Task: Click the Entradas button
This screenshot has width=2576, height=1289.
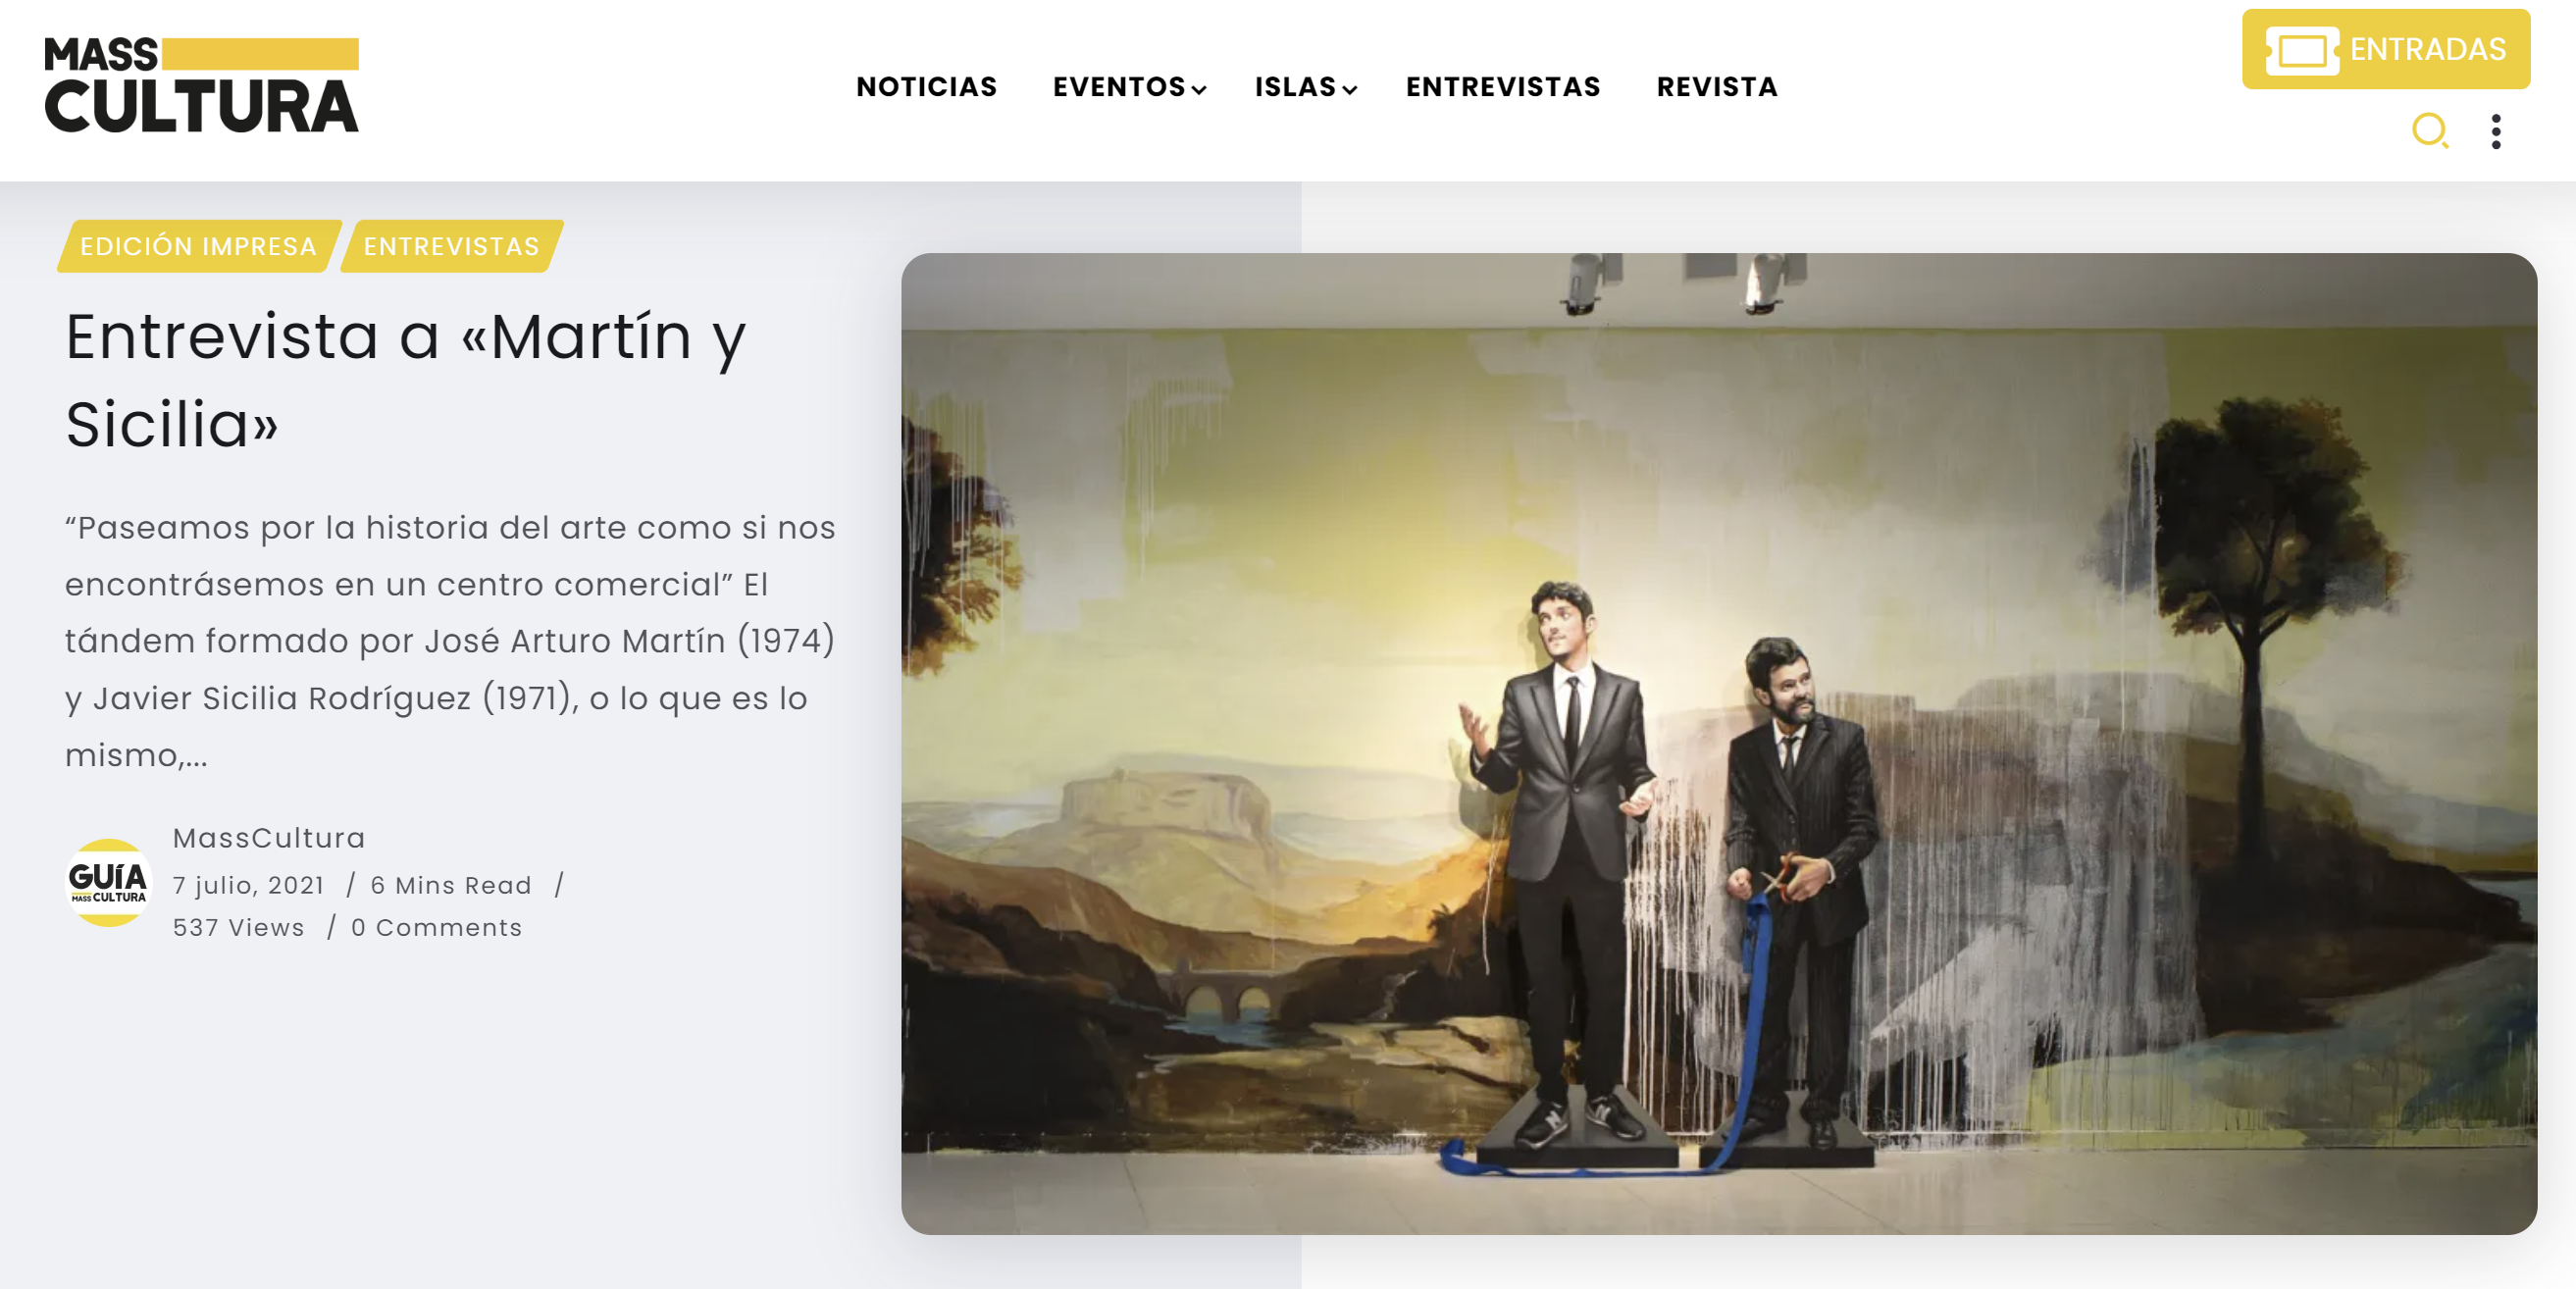Action: click(x=2386, y=49)
